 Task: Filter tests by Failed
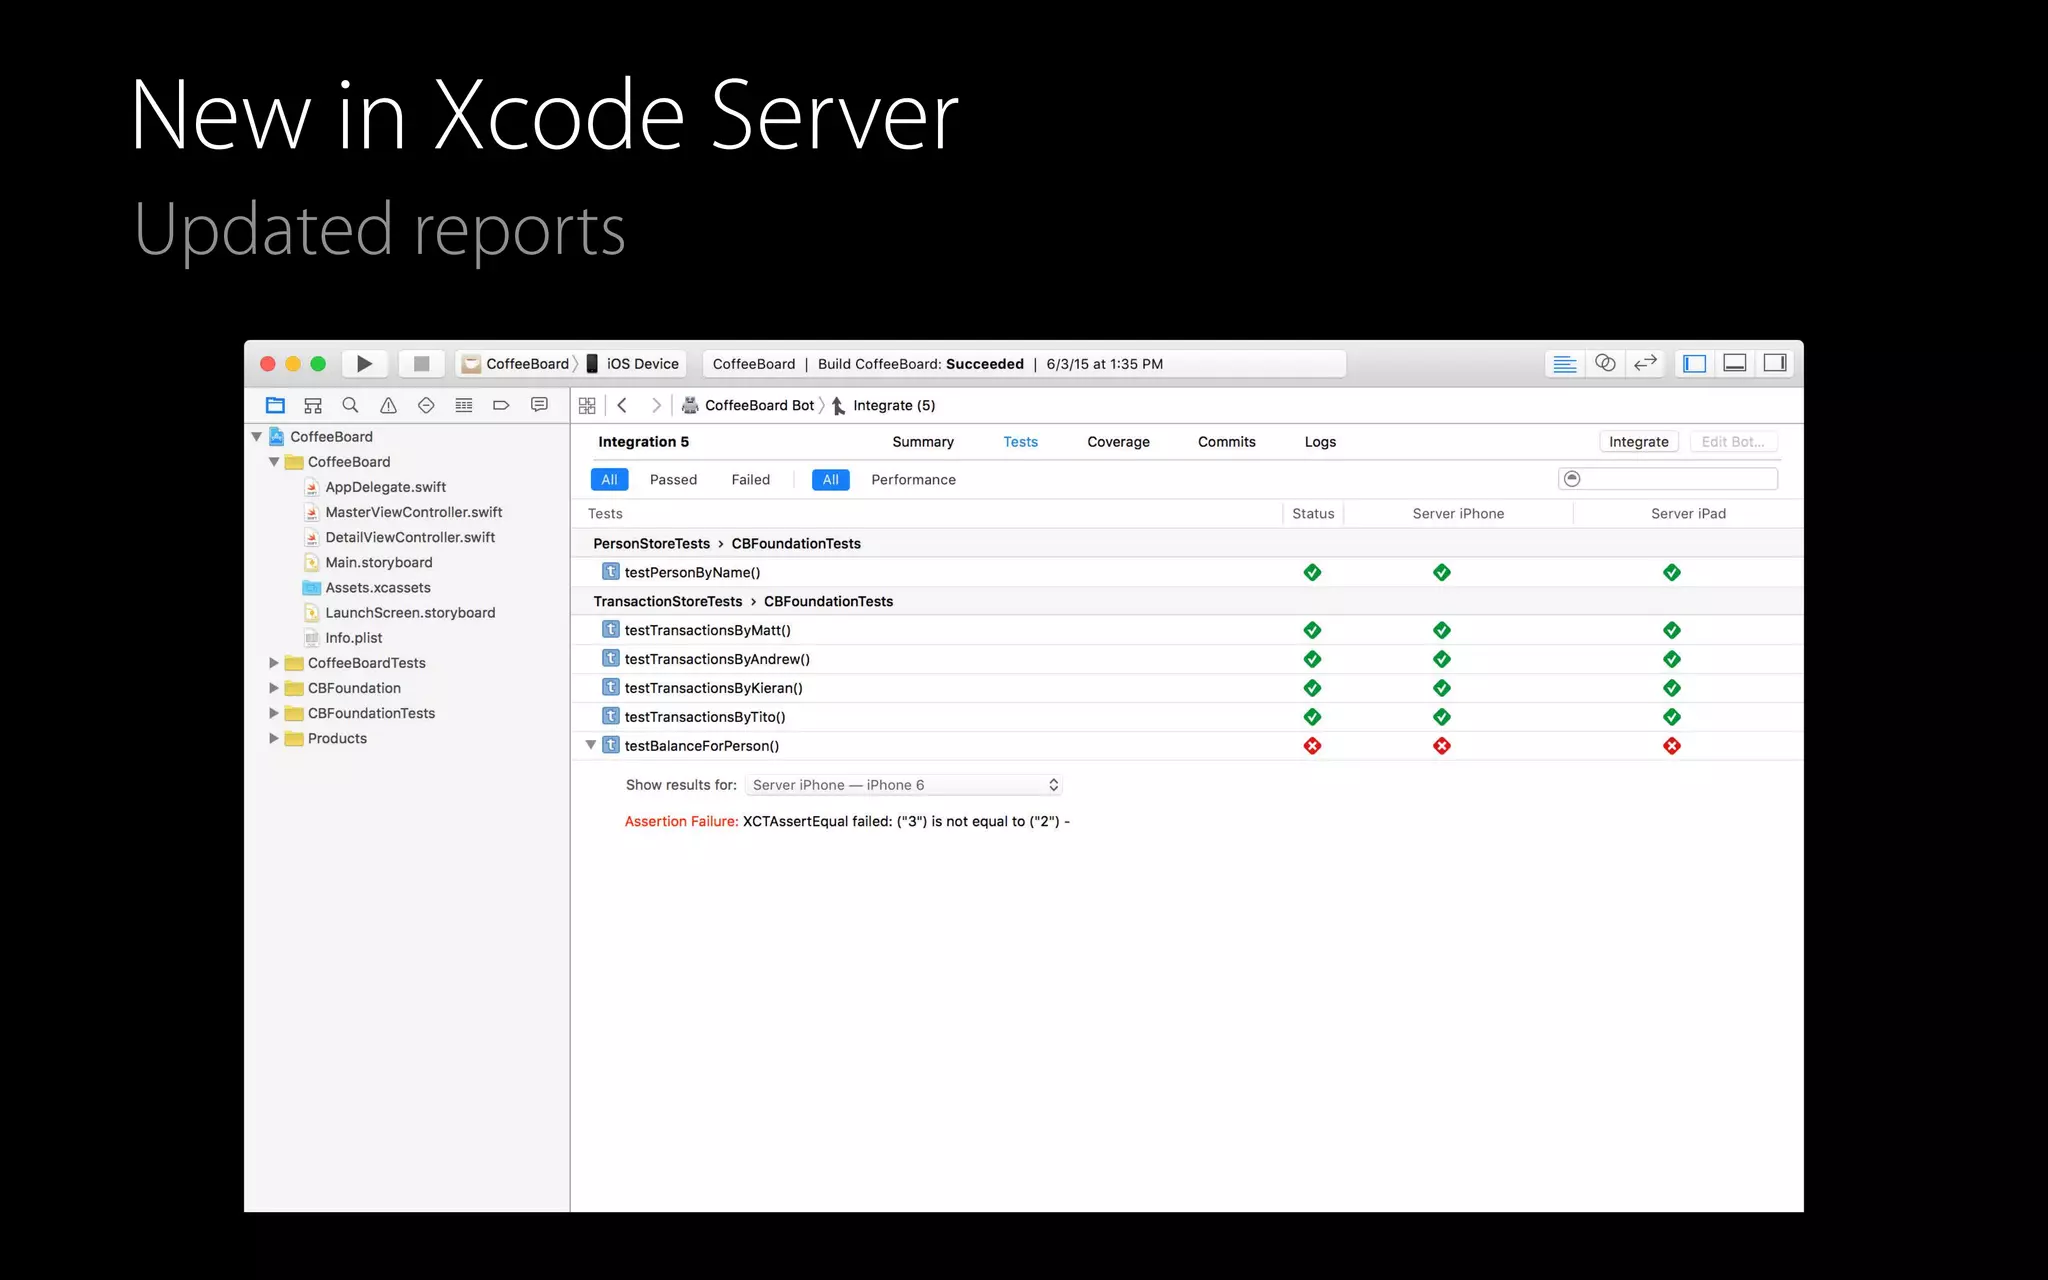pyautogui.click(x=751, y=480)
